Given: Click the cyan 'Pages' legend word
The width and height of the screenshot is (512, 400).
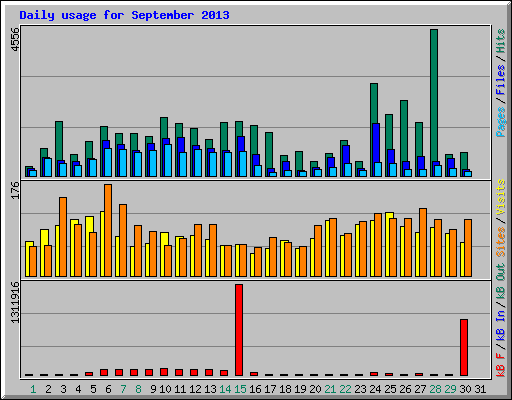Looking at the screenshot, I should 500,122.
